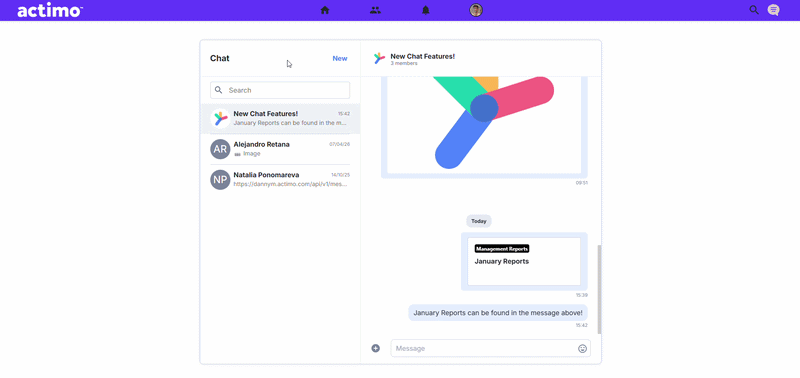The height and width of the screenshot is (378, 800).
Task: Click the Management Reports tag
Action: (x=502, y=248)
